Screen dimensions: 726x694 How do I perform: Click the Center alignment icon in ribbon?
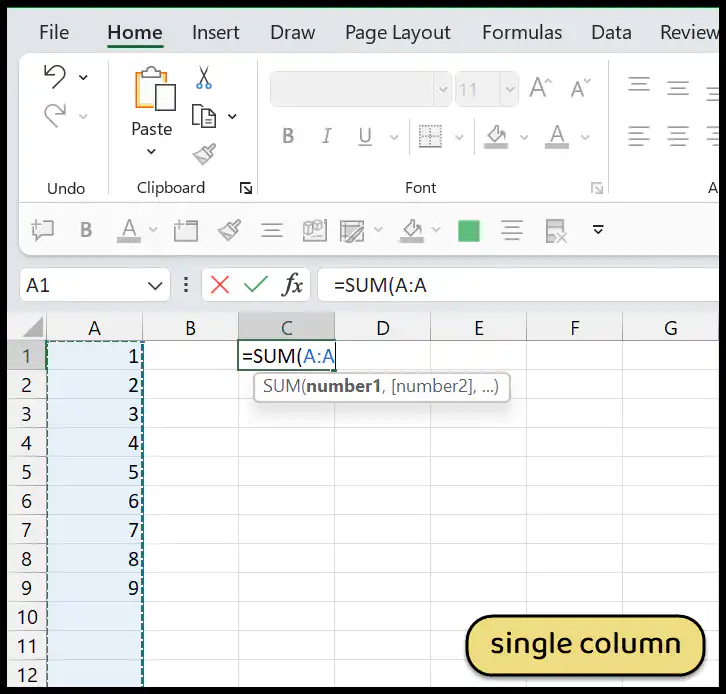678,136
